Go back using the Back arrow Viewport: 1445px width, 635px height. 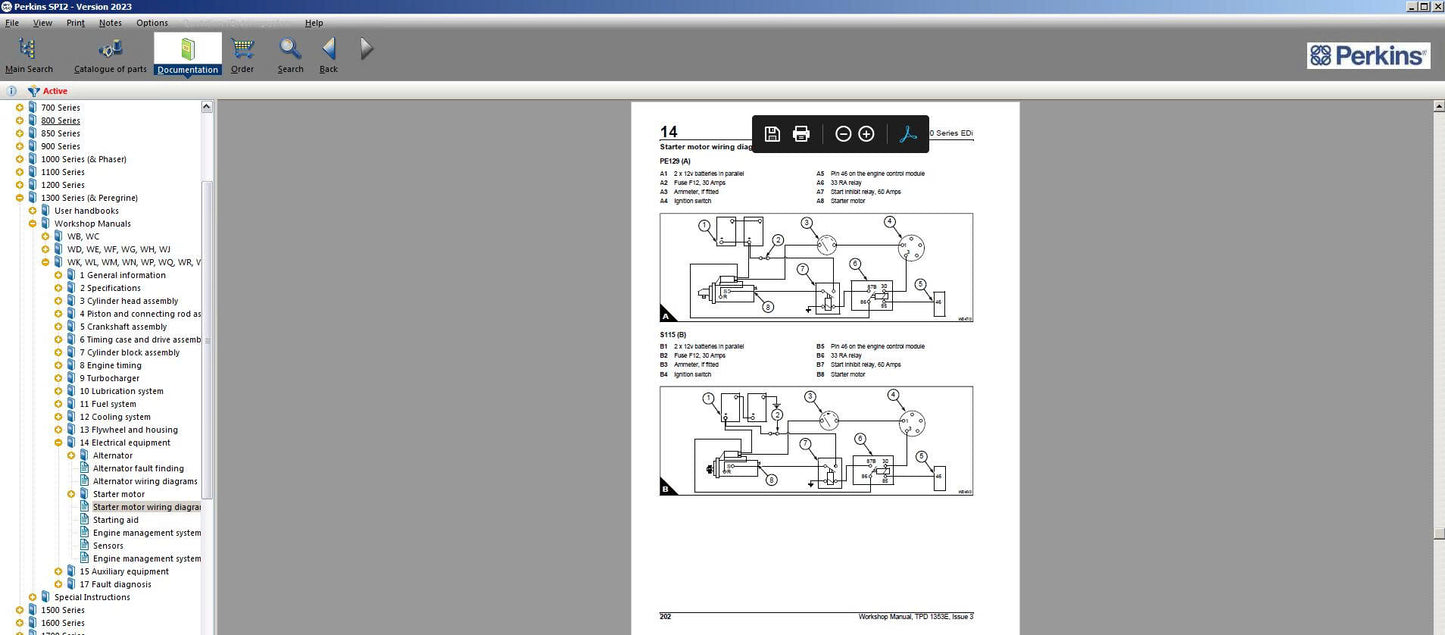[x=328, y=52]
